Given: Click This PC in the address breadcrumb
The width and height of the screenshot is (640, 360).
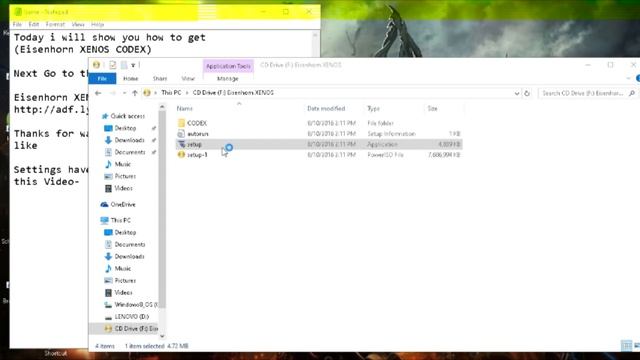Looking at the screenshot, I should 171,93.
